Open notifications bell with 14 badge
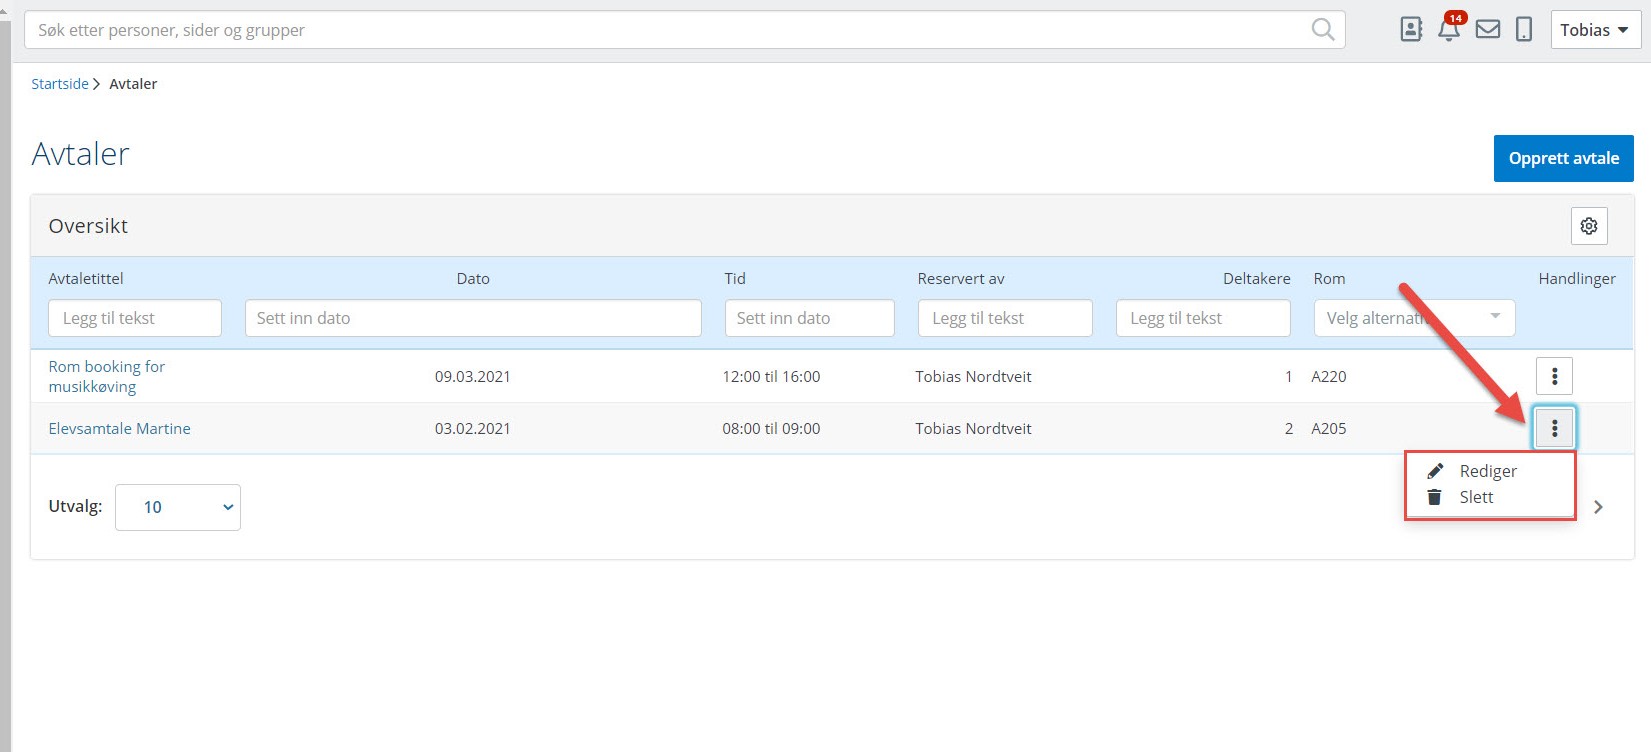Image resolution: width=1651 pixels, height=752 pixels. (1449, 29)
